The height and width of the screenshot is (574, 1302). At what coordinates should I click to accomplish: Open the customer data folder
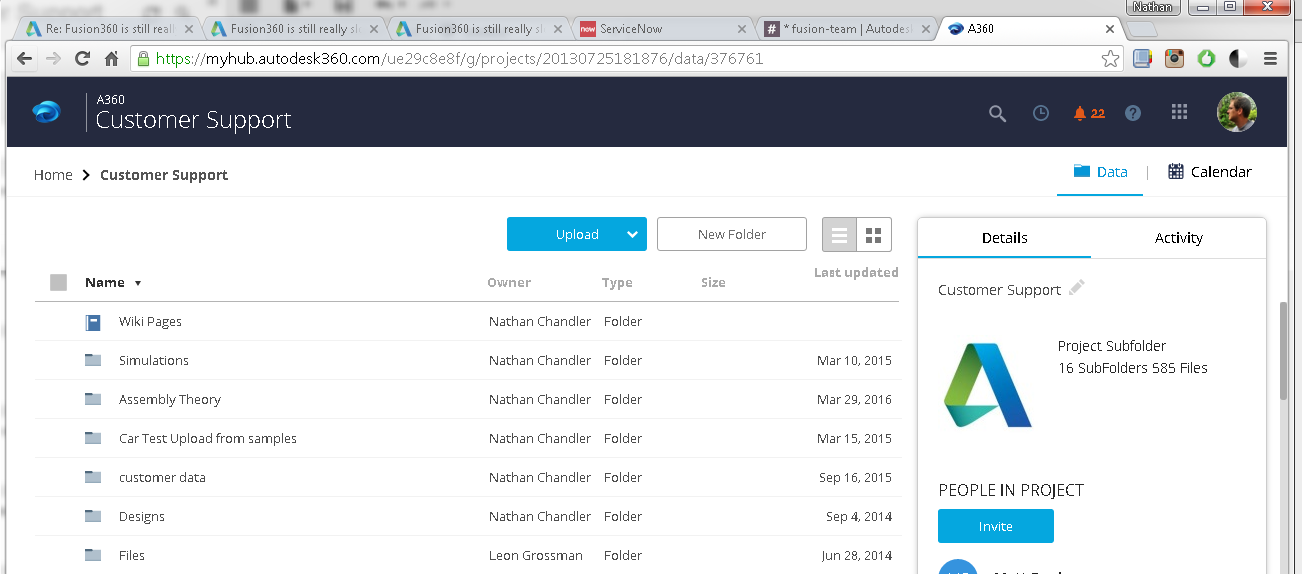point(162,477)
